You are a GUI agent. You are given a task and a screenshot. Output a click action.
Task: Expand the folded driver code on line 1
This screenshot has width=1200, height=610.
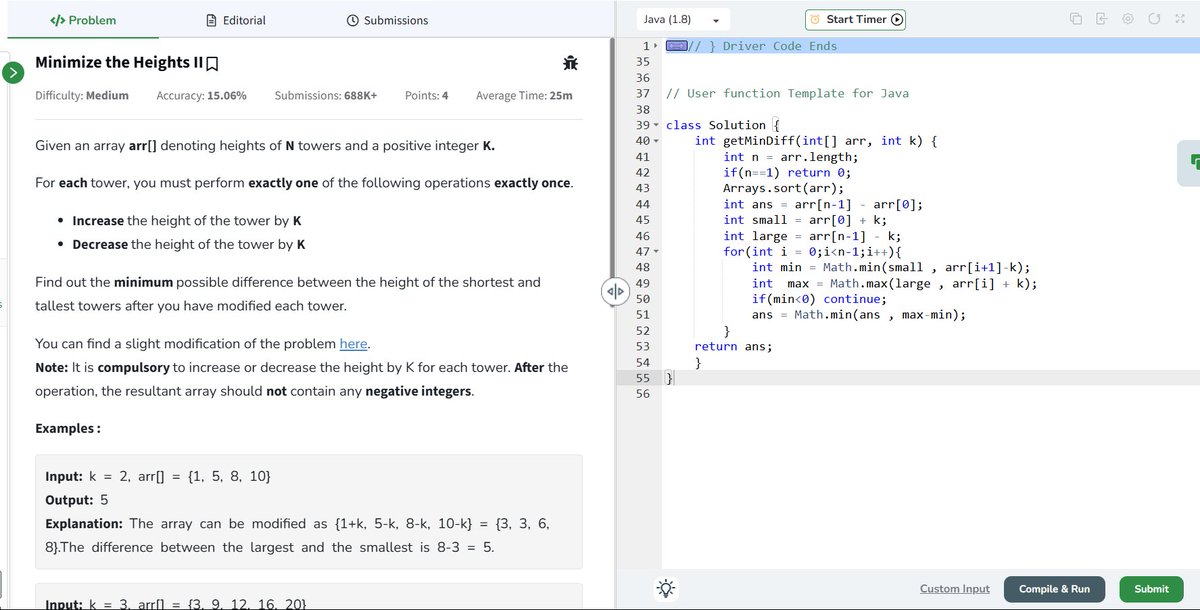point(655,46)
